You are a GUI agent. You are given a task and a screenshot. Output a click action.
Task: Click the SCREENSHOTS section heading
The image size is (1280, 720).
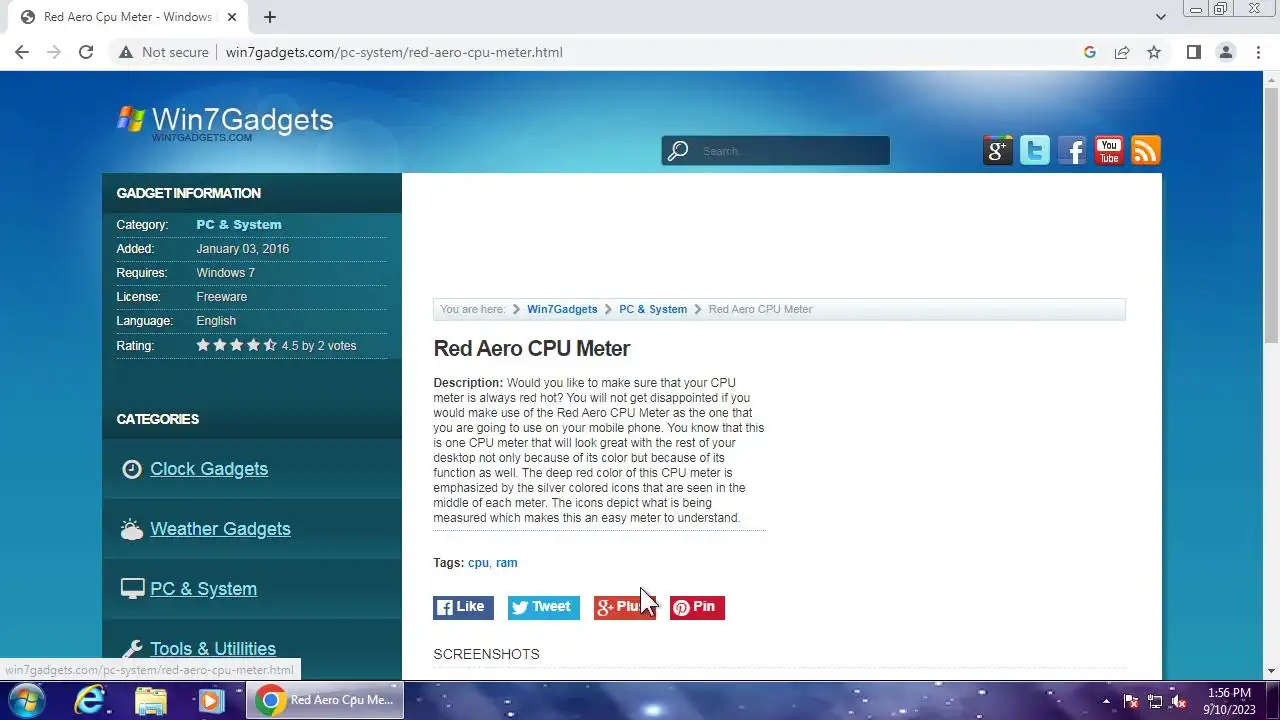click(486, 654)
